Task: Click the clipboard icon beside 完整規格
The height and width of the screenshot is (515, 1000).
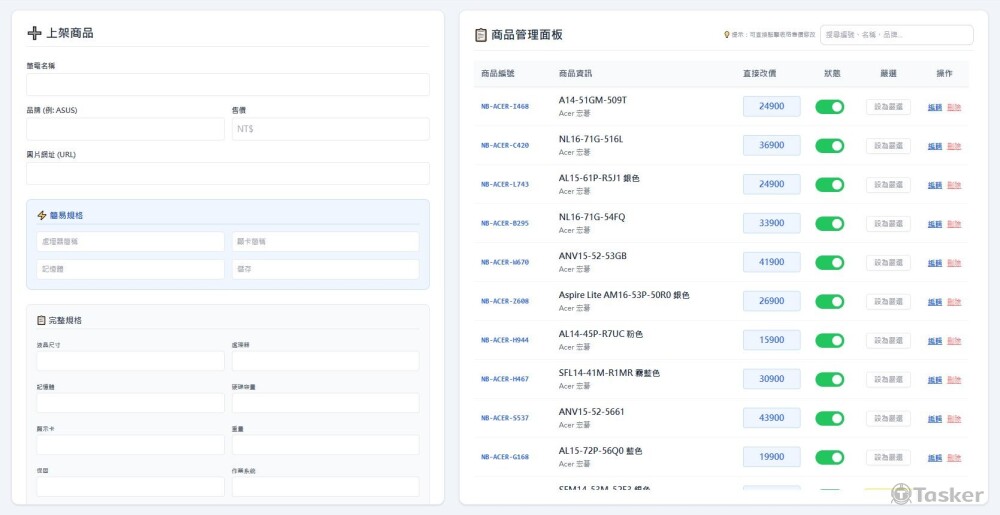Action: (x=41, y=320)
